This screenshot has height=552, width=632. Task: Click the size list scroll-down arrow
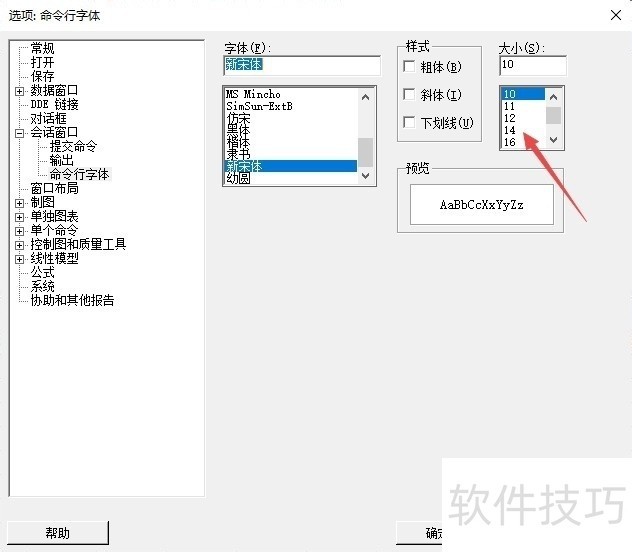pos(553,139)
